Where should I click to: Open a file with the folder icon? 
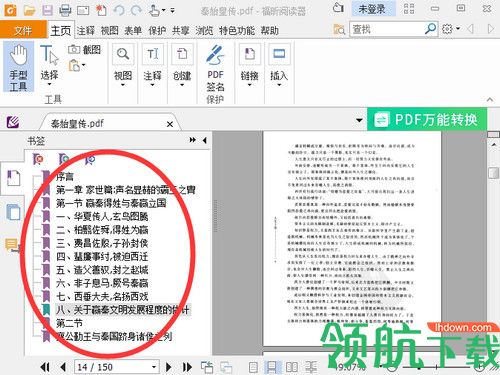(x=29, y=10)
